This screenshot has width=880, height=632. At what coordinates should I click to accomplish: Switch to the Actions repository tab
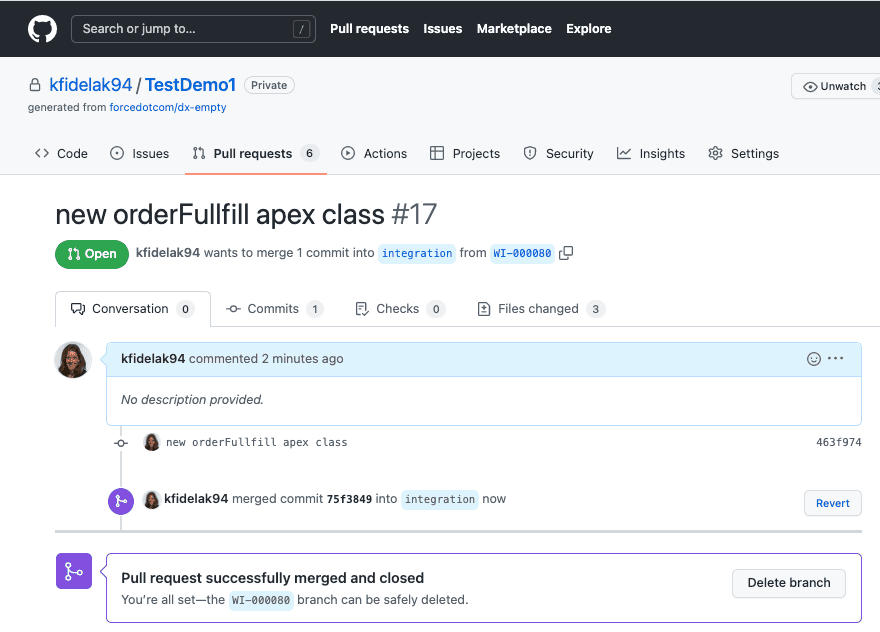(374, 153)
